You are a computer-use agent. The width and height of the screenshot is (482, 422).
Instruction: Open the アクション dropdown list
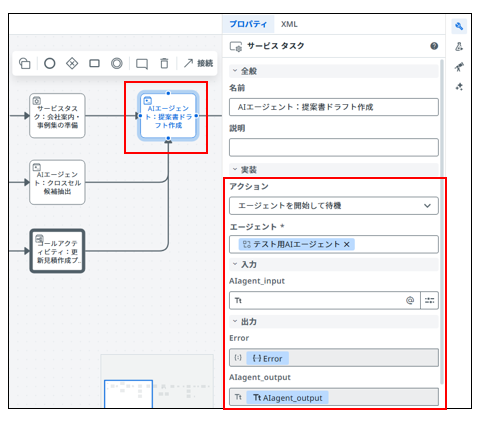pyautogui.click(x=334, y=206)
